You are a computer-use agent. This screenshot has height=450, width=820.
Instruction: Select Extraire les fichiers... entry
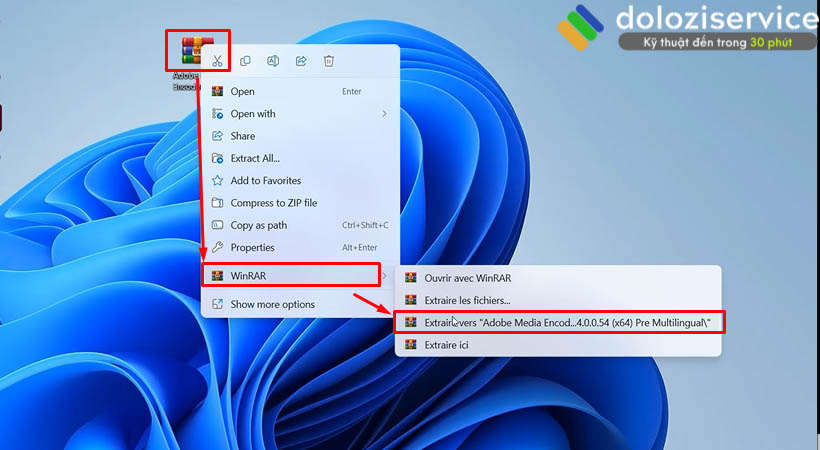click(x=467, y=300)
